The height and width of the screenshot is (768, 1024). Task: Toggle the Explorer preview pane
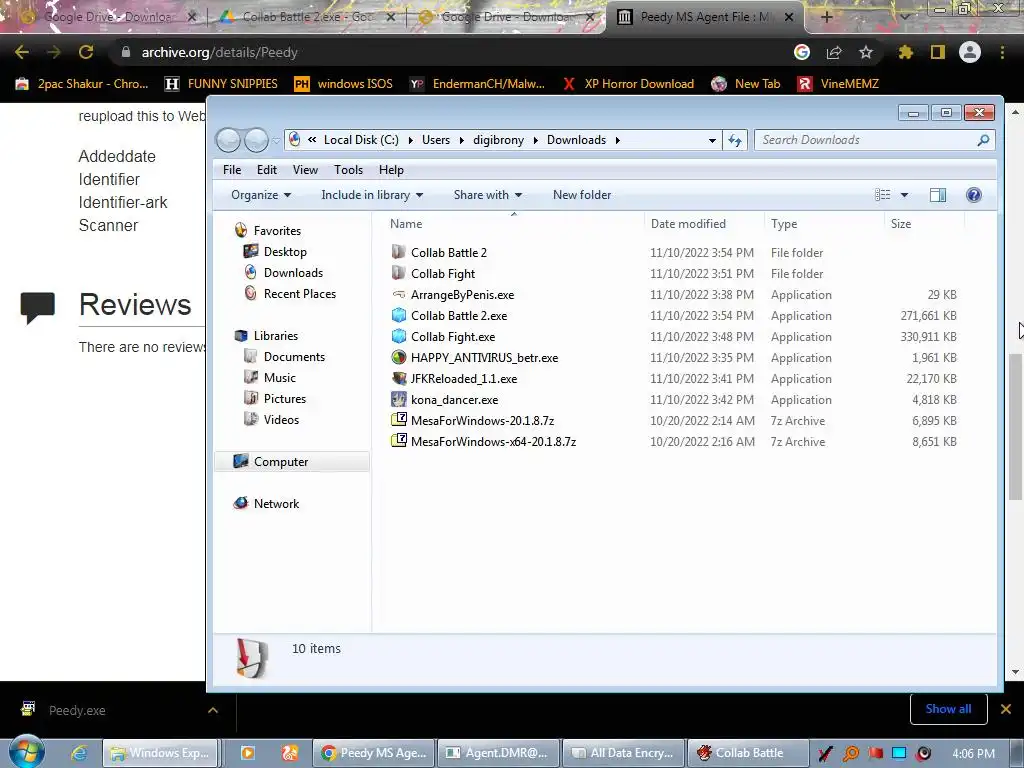(x=938, y=195)
